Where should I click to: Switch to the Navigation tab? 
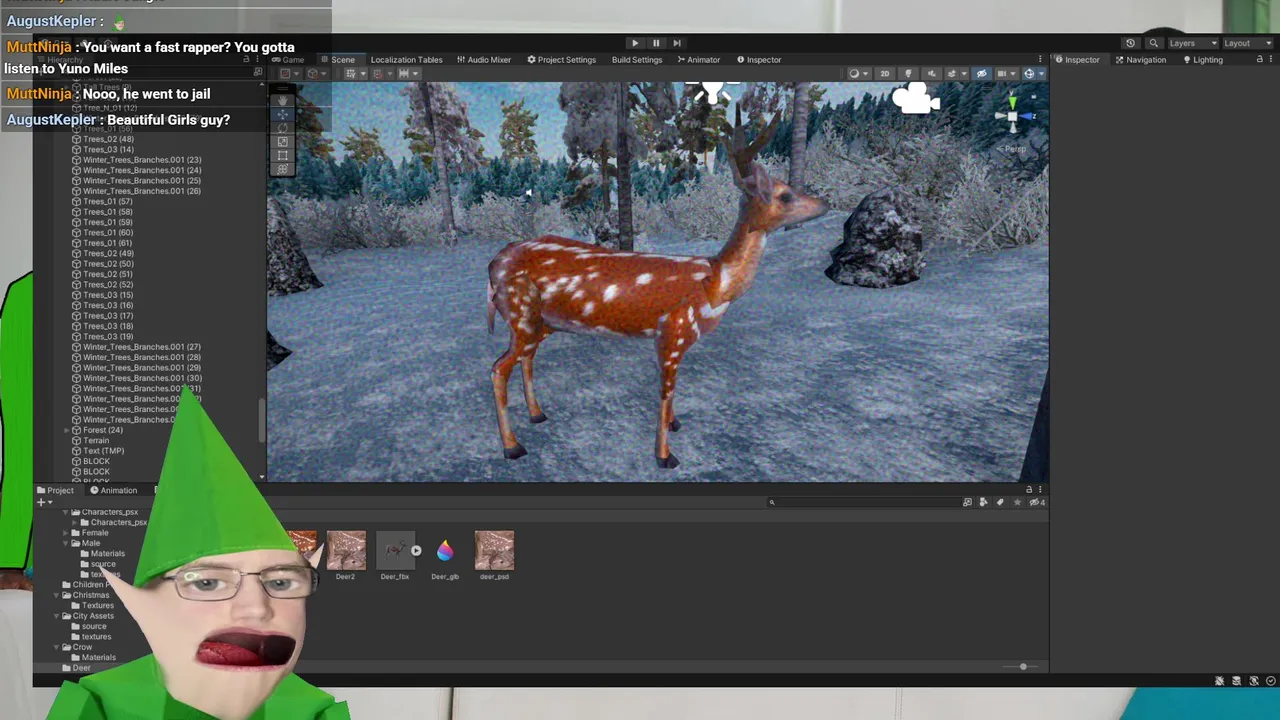coord(1140,60)
